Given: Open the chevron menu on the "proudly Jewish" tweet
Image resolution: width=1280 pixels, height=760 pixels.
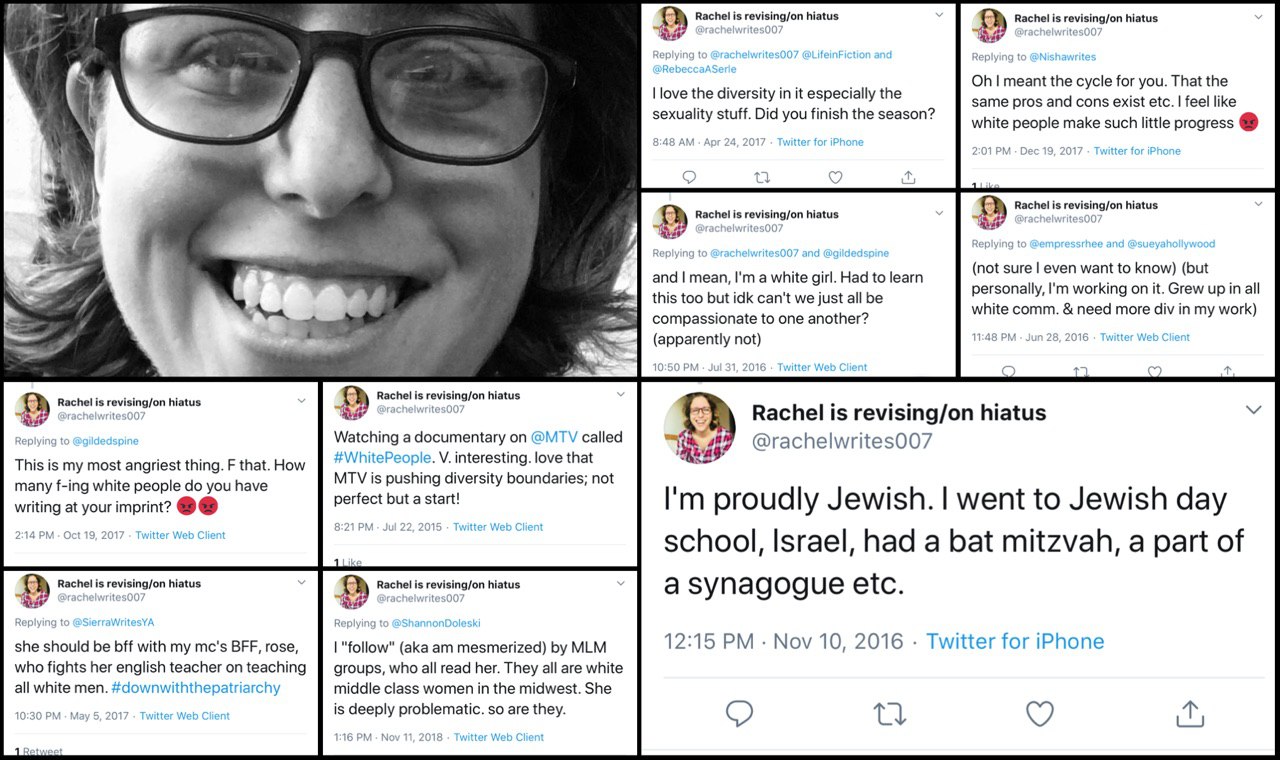Looking at the screenshot, I should point(1253,410).
